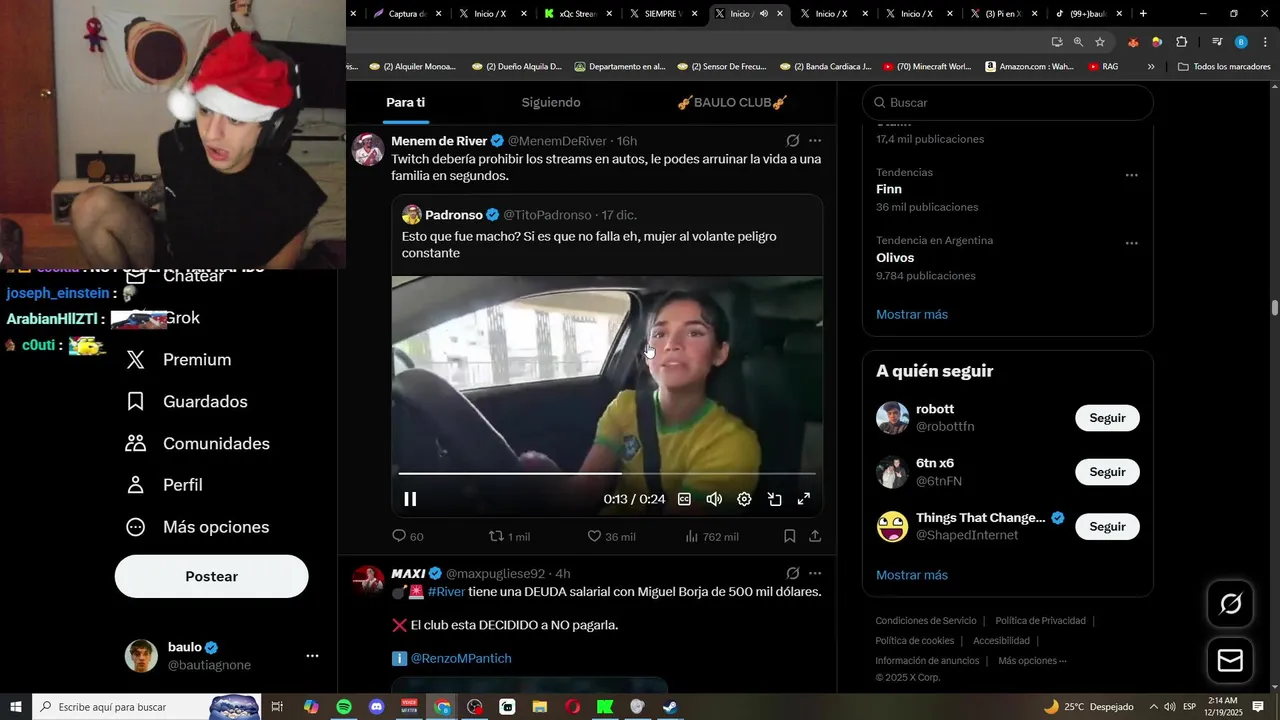Expand Más opciones in footer
Image resolution: width=1280 pixels, height=720 pixels.
coord(1032,661)
